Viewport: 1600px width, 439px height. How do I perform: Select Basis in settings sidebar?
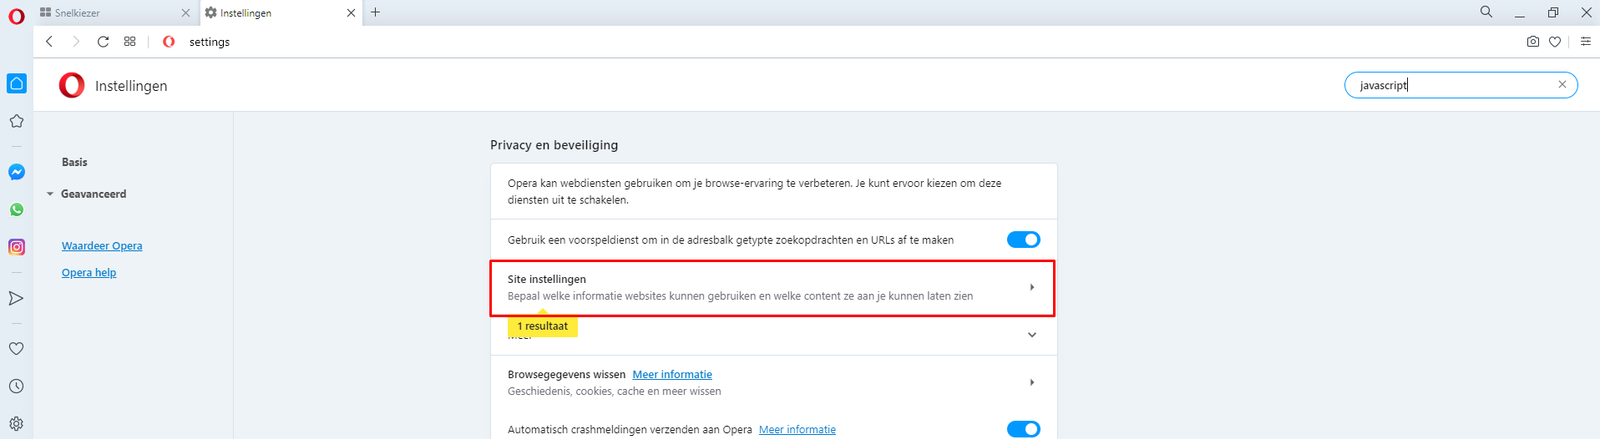(75, 162)
